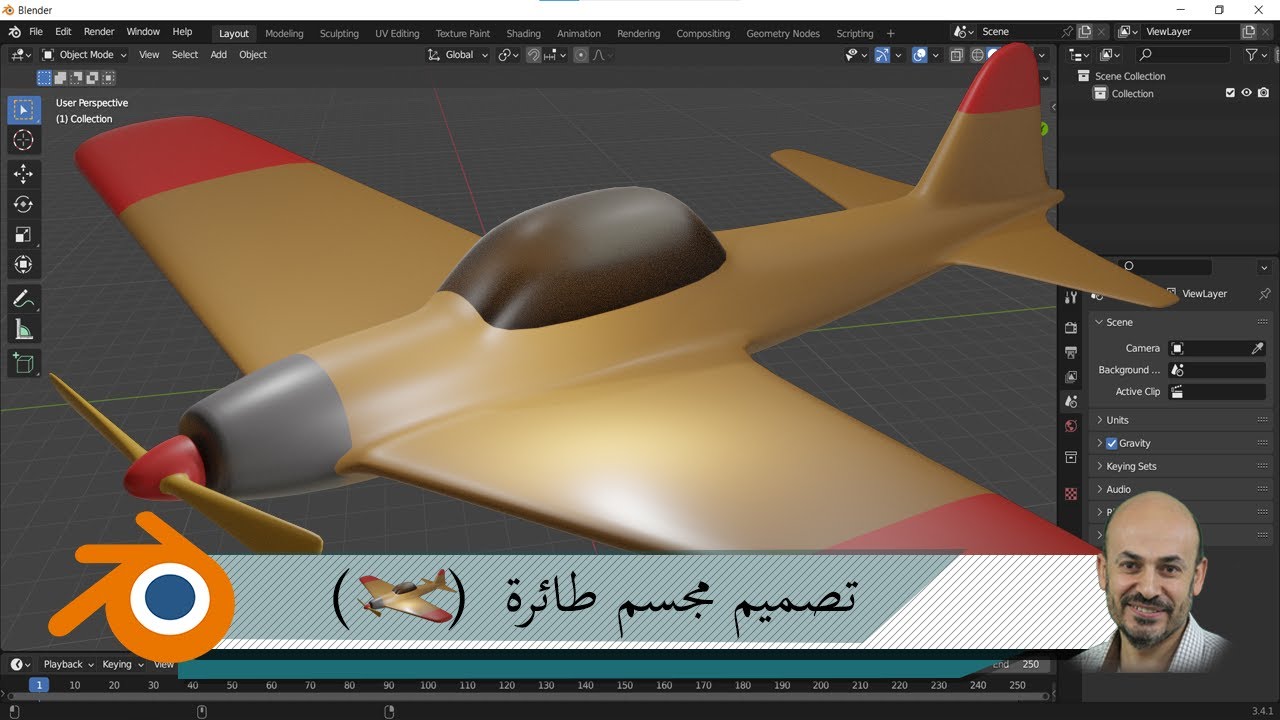
Task: Click the Camera eyedropper icon
Action: [x=1258, y=348]
